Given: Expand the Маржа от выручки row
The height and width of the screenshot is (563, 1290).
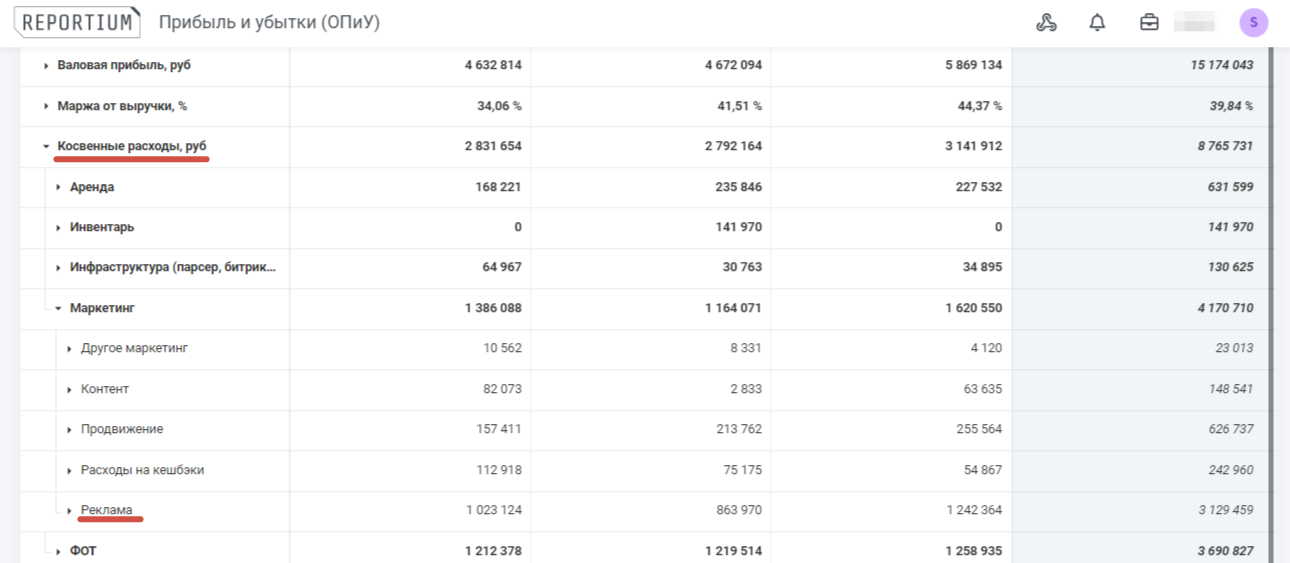Looking at the screenshot, I should coord(46,106).
